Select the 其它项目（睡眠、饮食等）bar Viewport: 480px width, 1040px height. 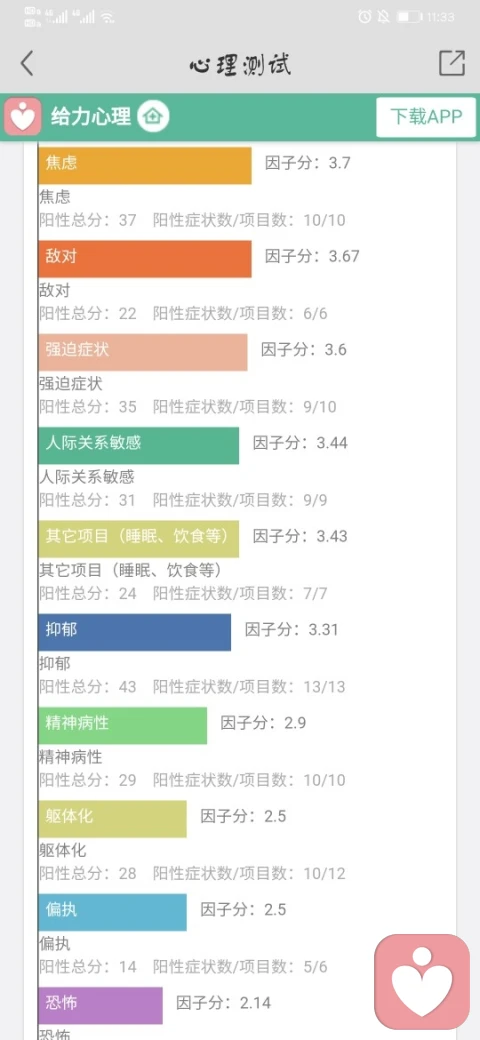click(x=139, y=539)
